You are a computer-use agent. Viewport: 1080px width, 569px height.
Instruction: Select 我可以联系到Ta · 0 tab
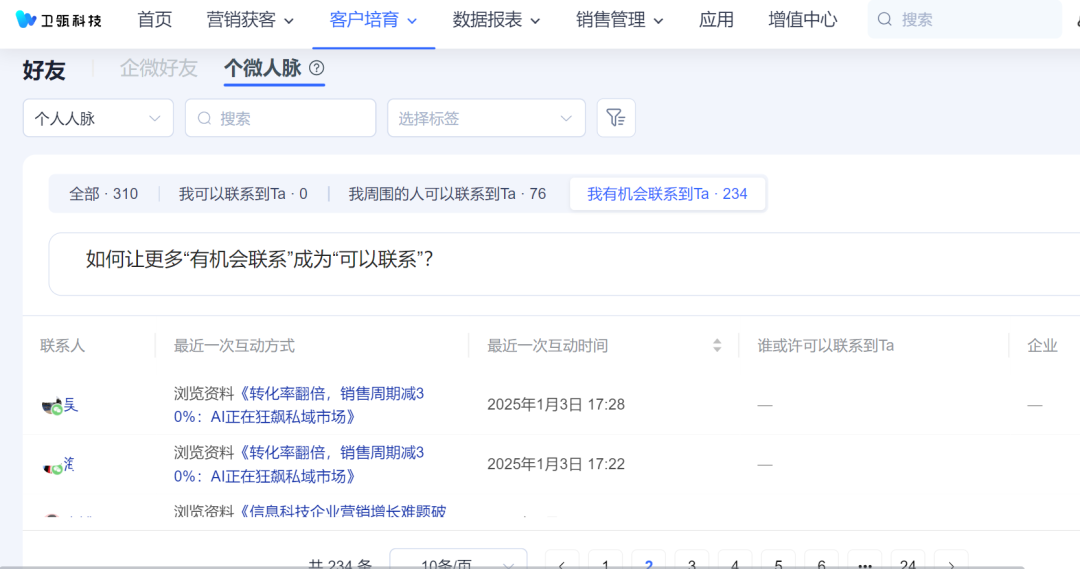coord(243,194)
